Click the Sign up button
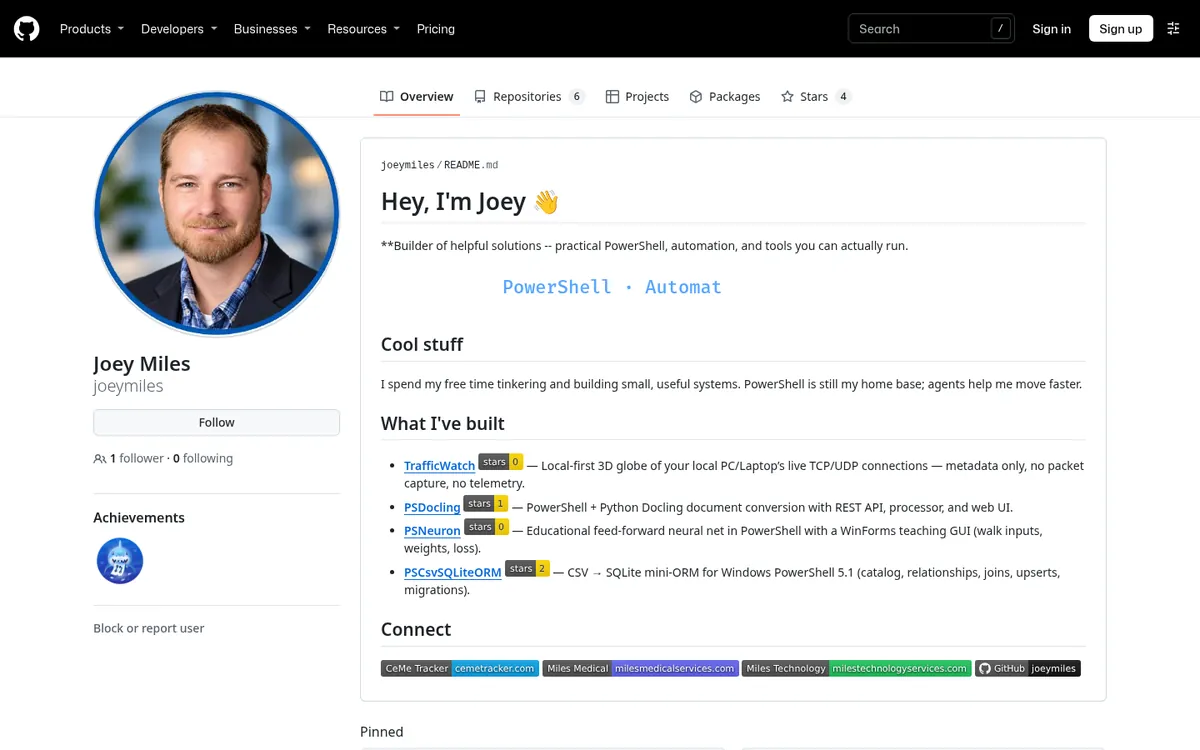 (1121, 29)
